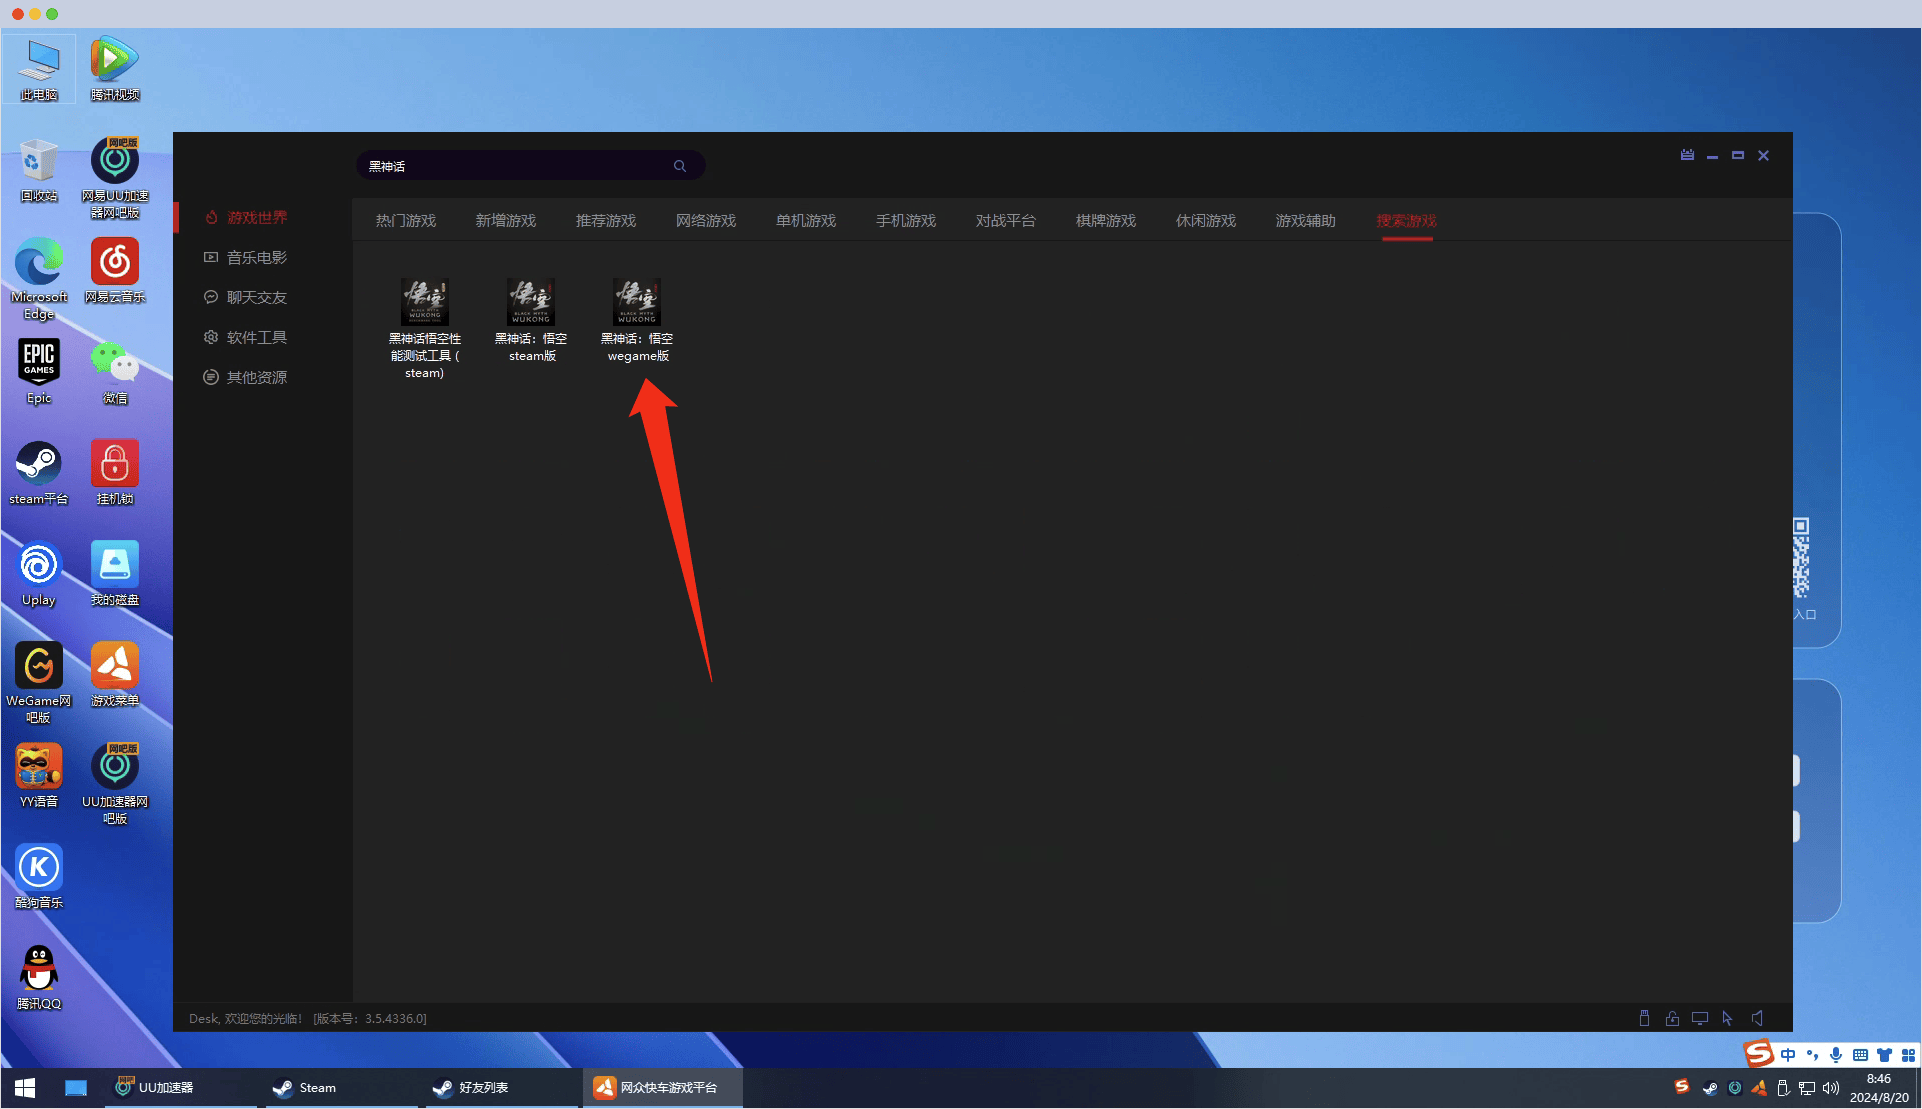
Task: Click the 软件工具 sidebar menu item
Action: click(x=253, y=337)
